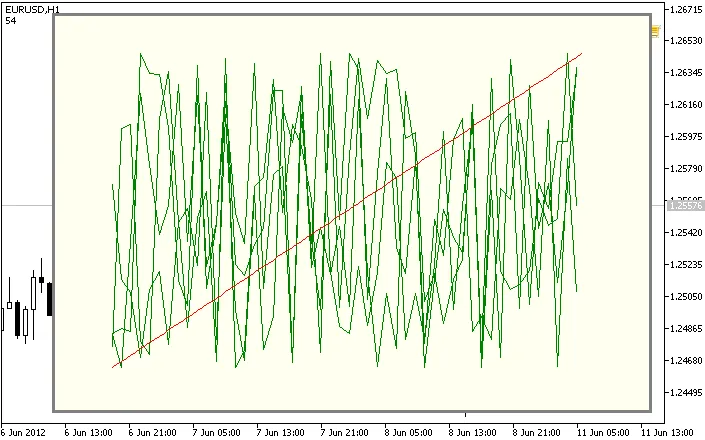Click the value 54 under the chart title
Screen dimensions: 705x440
point(10,21)
